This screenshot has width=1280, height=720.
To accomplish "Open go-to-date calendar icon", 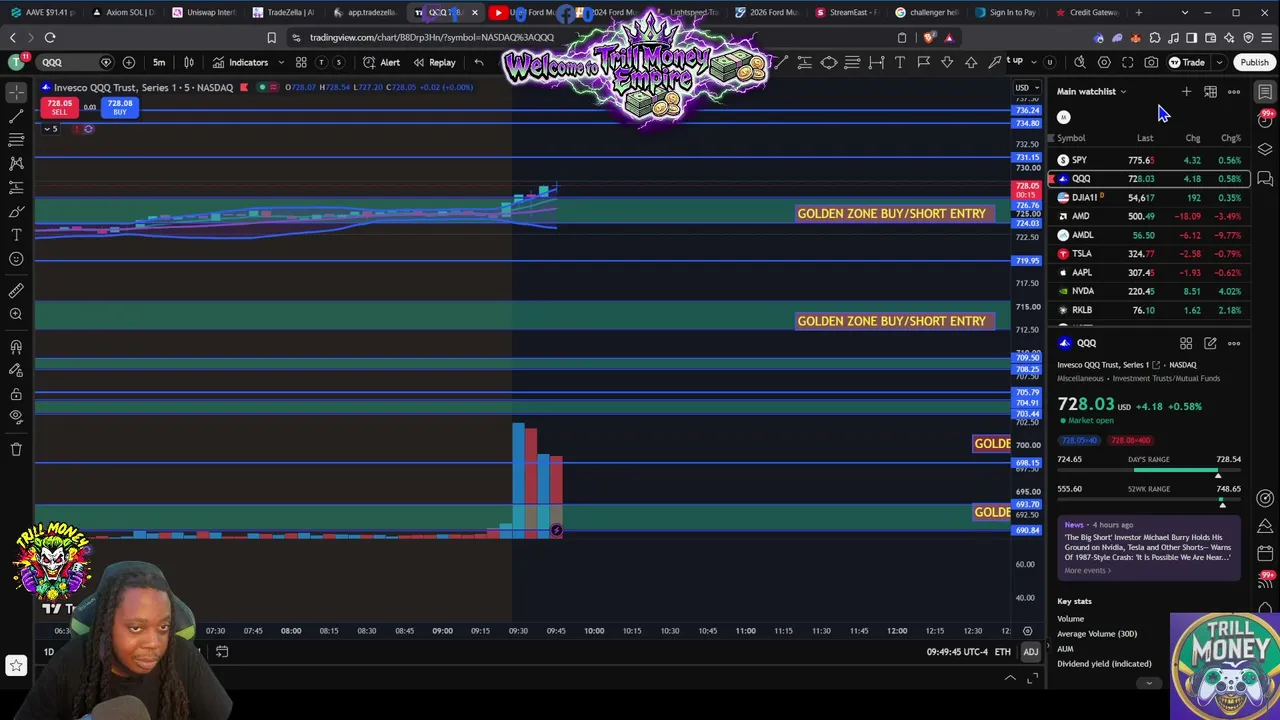I will 222,652.
